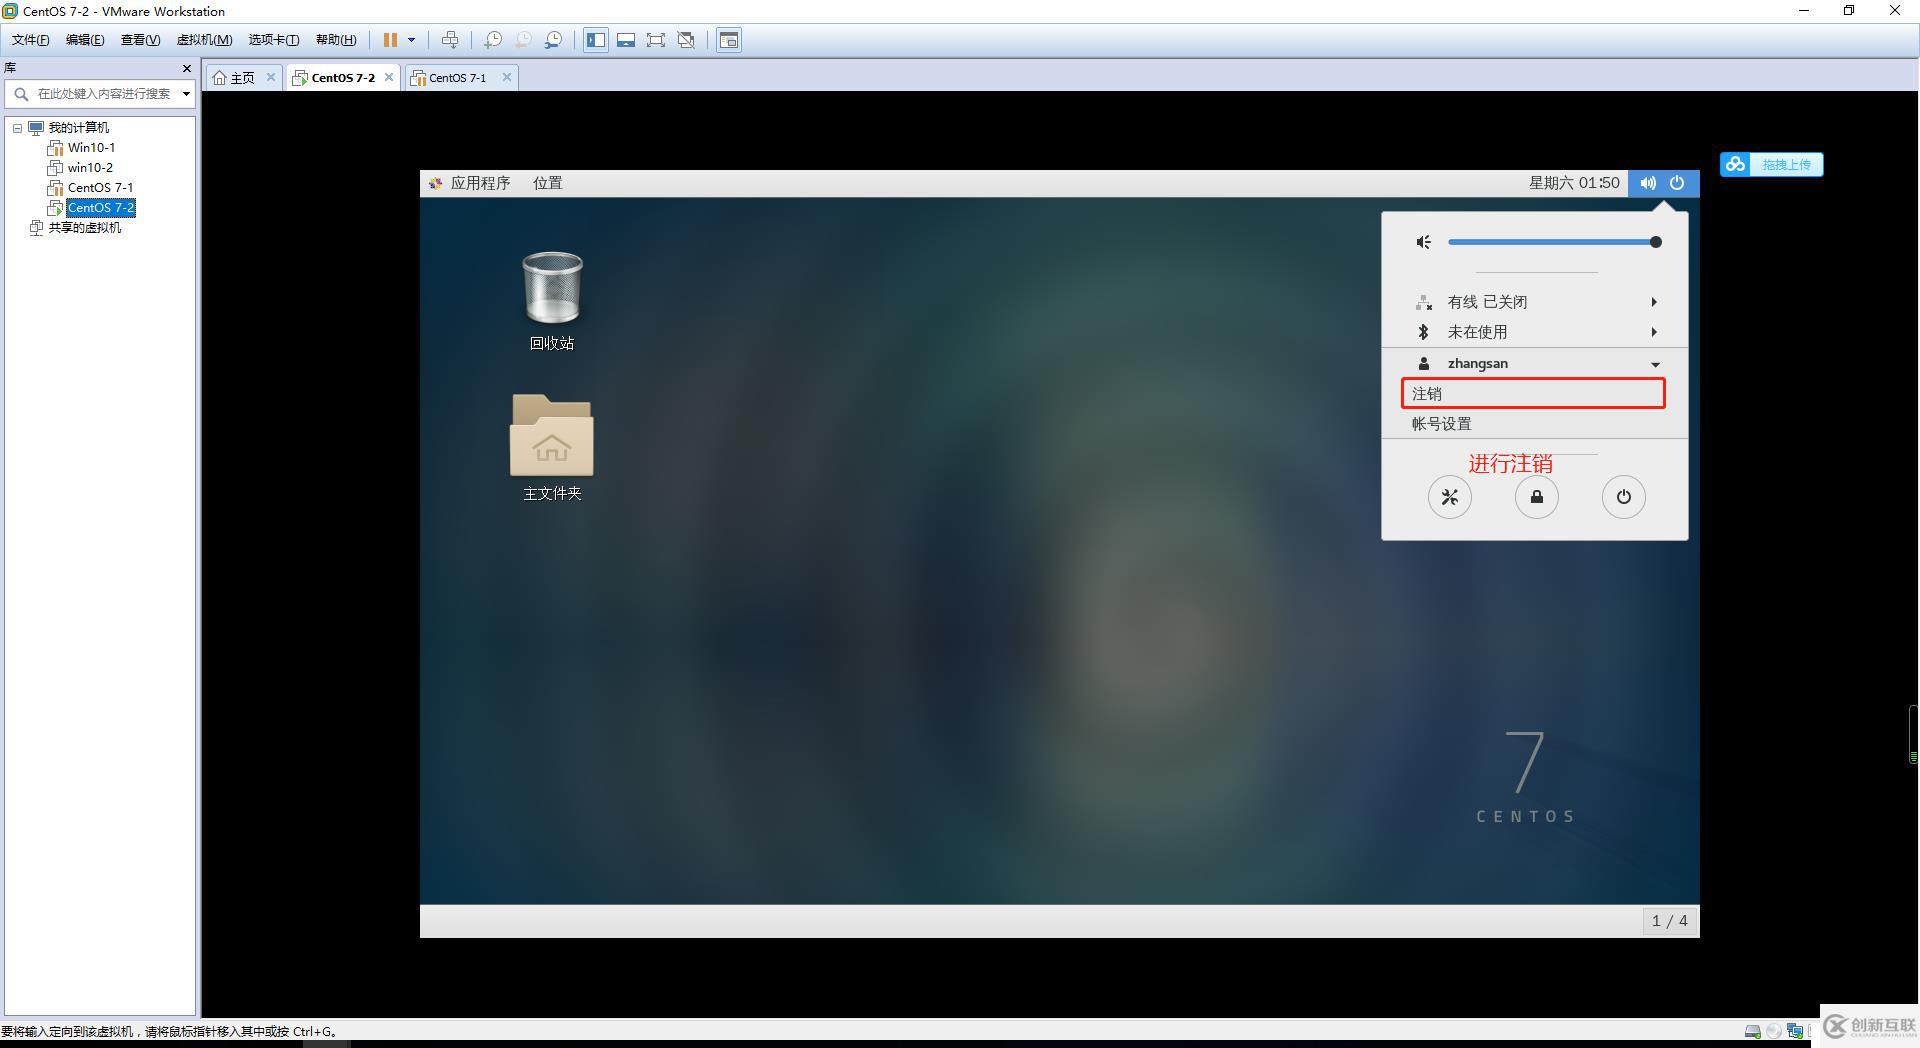The height and width of the screenshot is (1048, 1920).
Task: Click the Bluetooth icon in system menu
Action: (1424, 332)
